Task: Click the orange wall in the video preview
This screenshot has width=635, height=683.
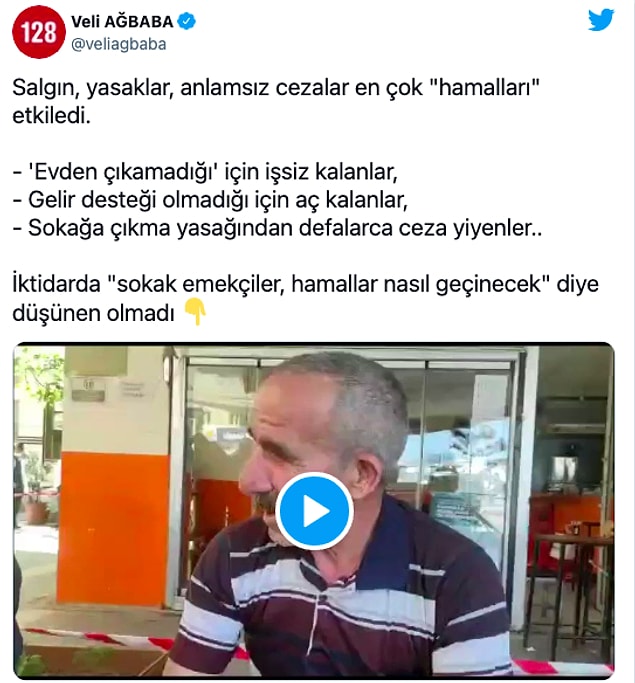Action: click(113, 527)
